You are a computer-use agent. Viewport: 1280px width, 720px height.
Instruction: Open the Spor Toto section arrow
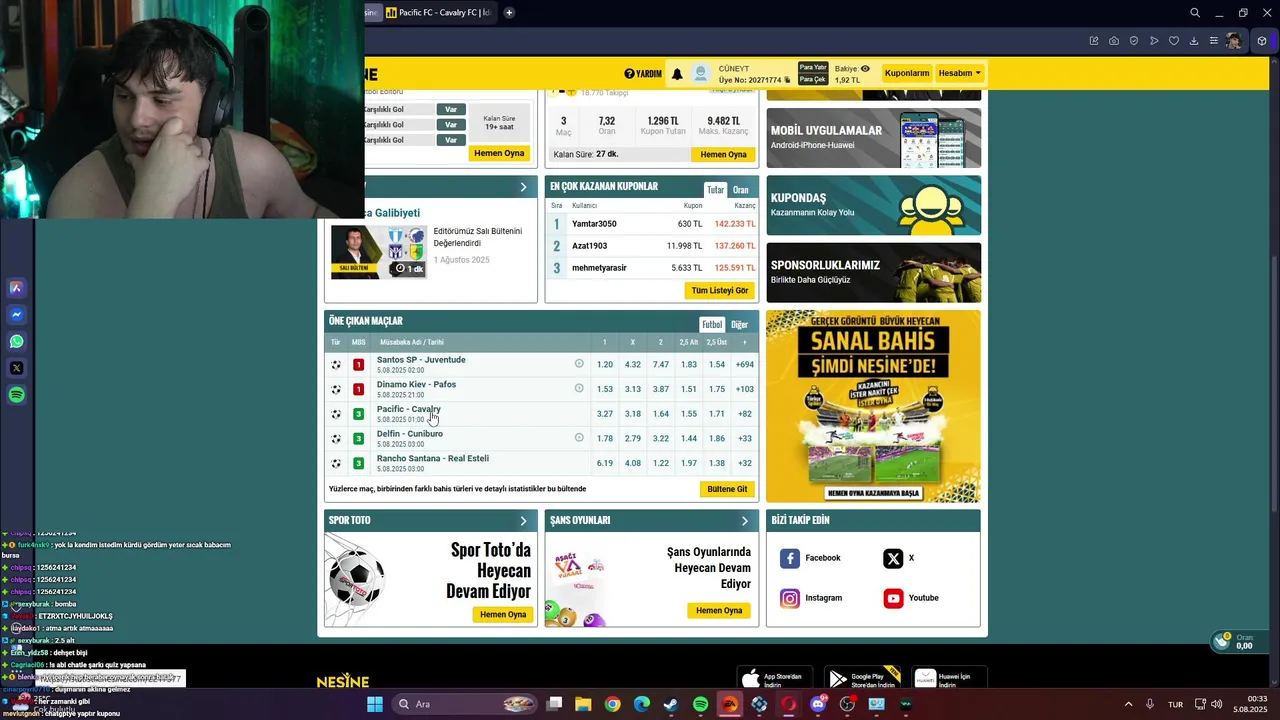(523, 521)
